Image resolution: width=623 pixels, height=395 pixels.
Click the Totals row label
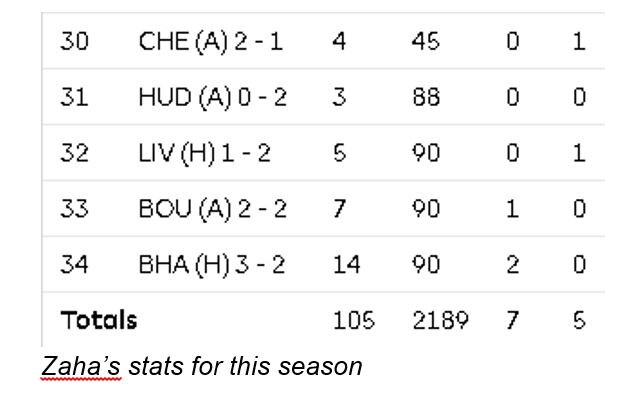pos(99,320)
